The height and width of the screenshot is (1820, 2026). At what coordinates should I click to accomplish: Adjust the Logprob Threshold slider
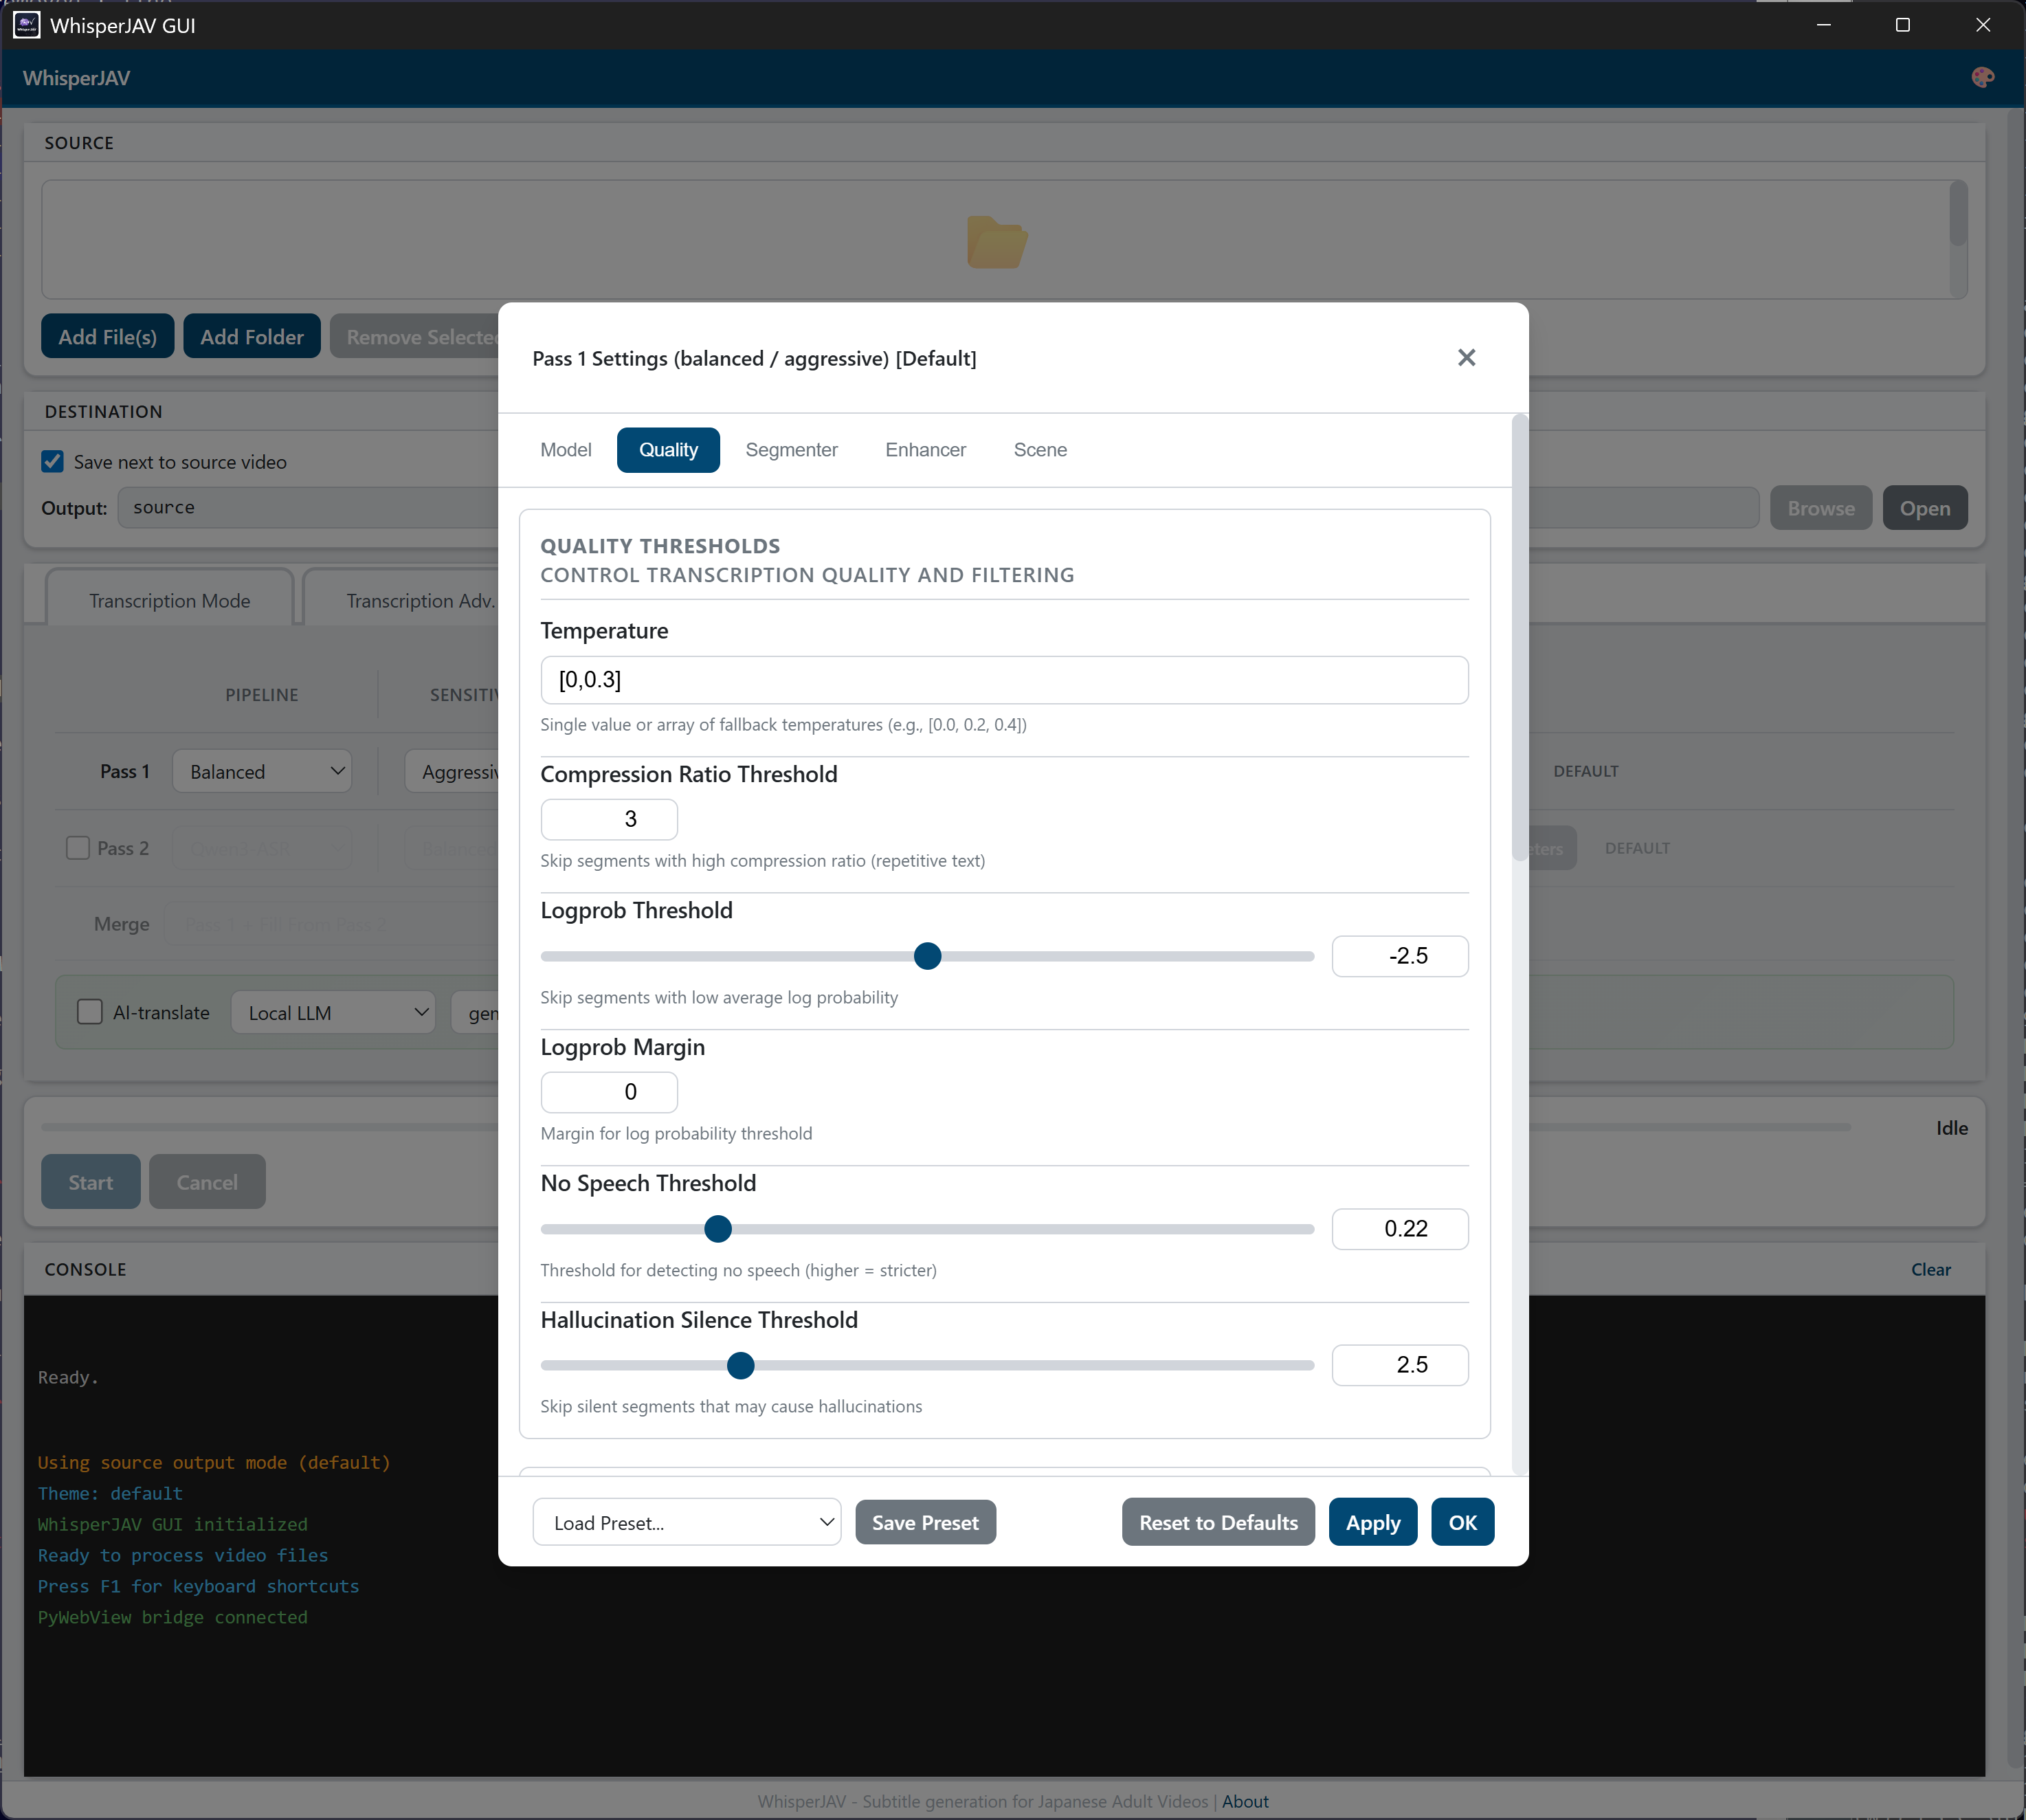927,956
